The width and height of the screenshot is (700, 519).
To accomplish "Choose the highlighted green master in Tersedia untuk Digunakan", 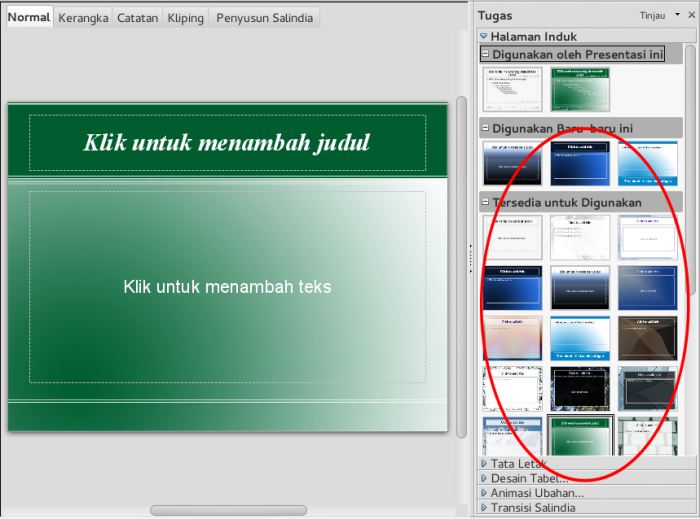I will [580, 436].
